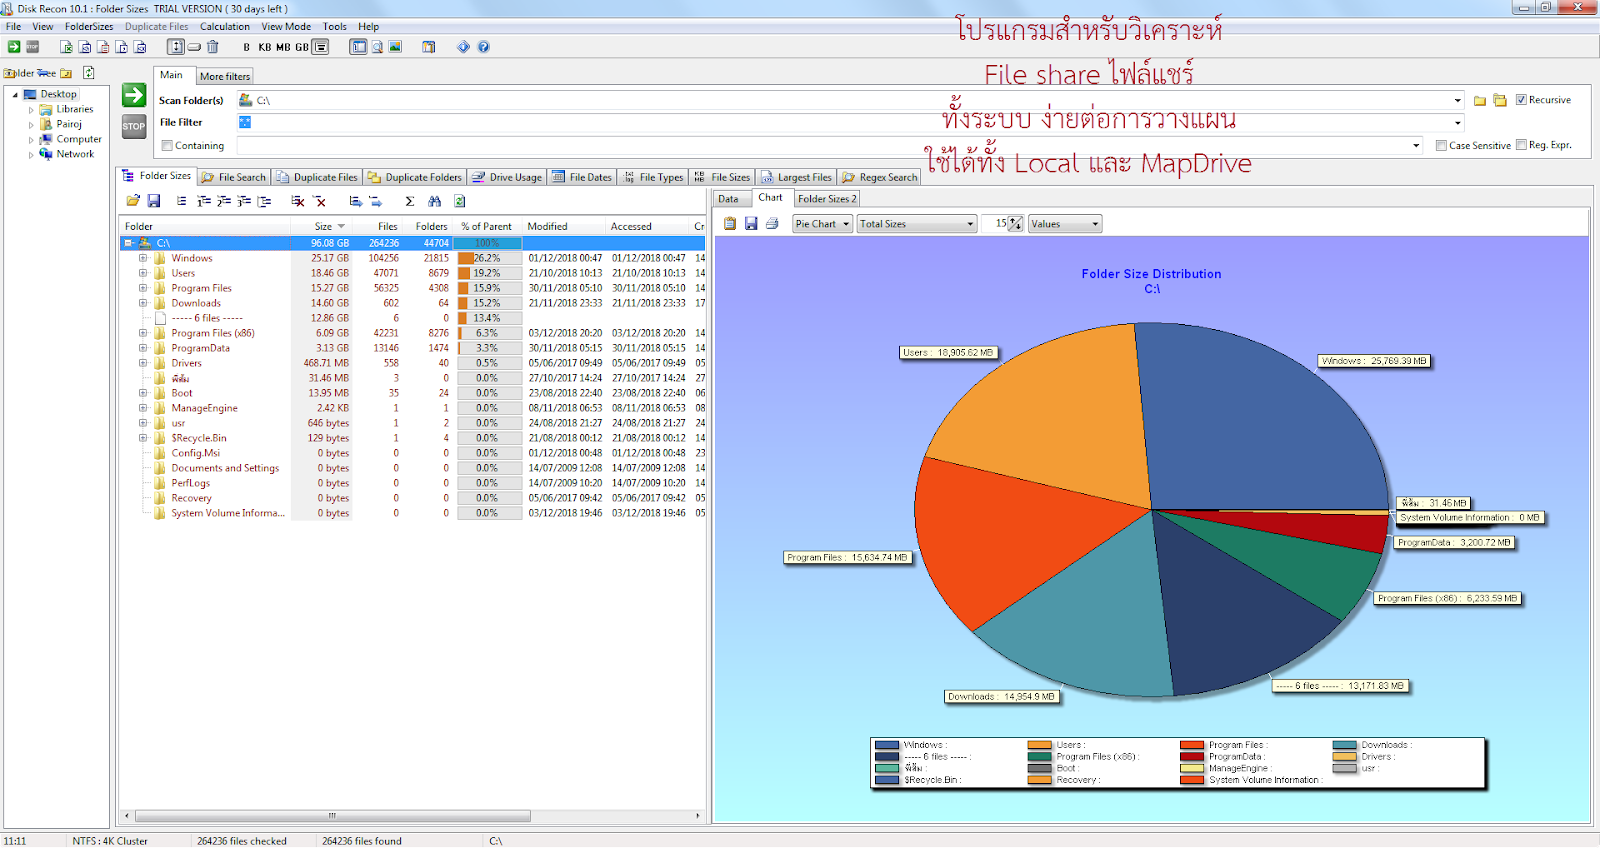Click the binoculars find icon

(x=434, y=201)
